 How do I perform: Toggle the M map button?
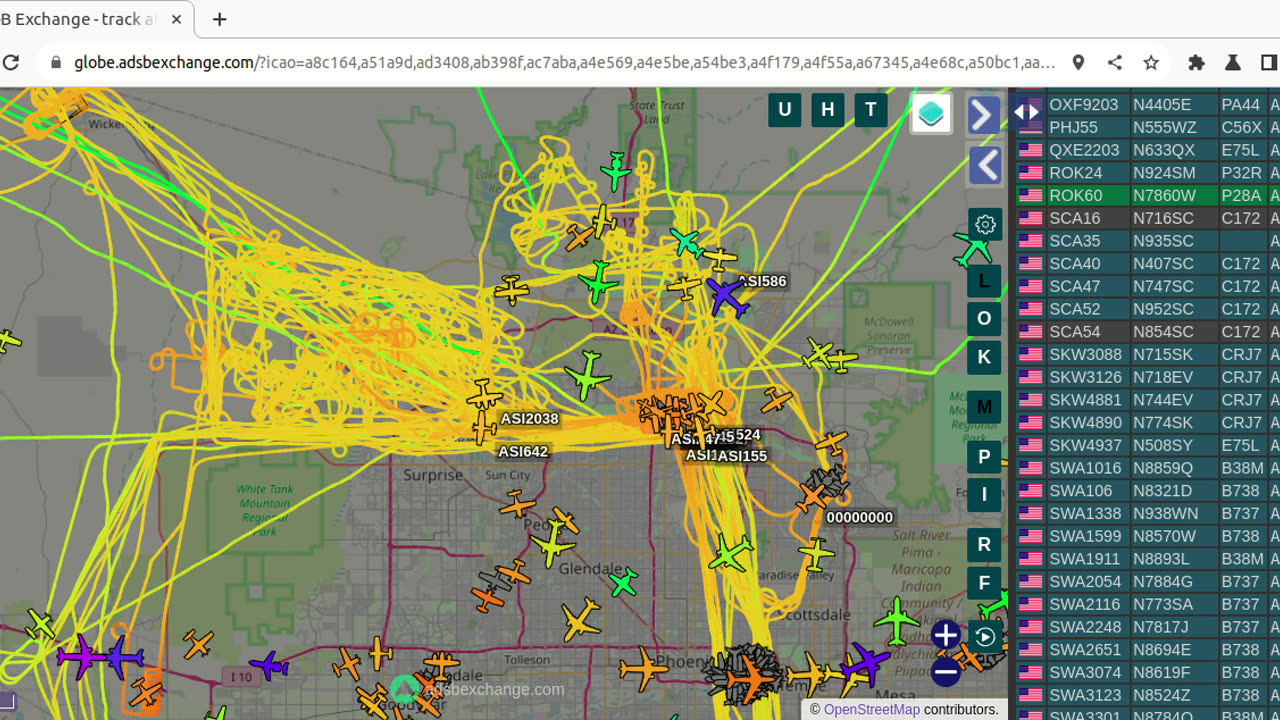(x=984, y=407)
